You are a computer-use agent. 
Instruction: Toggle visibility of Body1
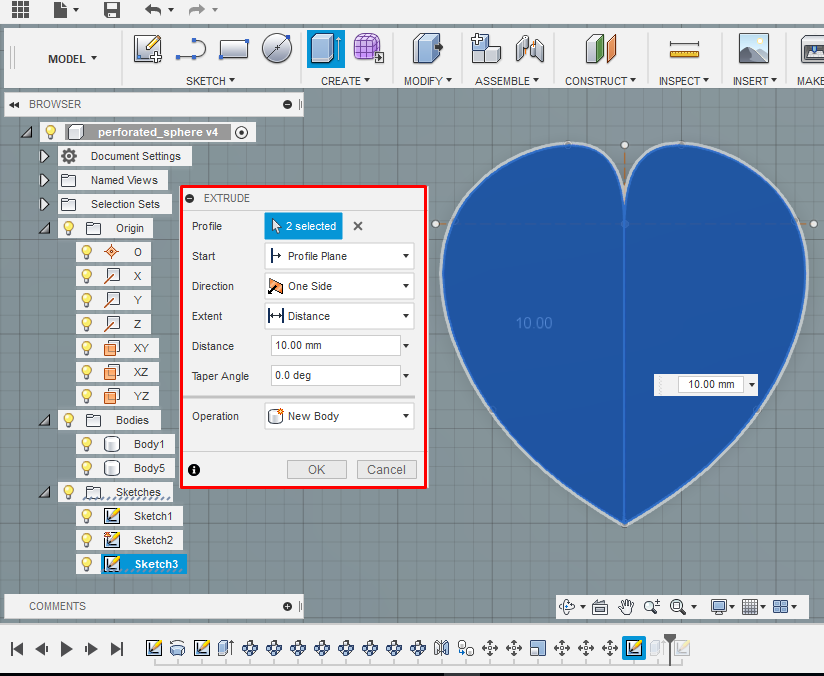pos(87,444)
